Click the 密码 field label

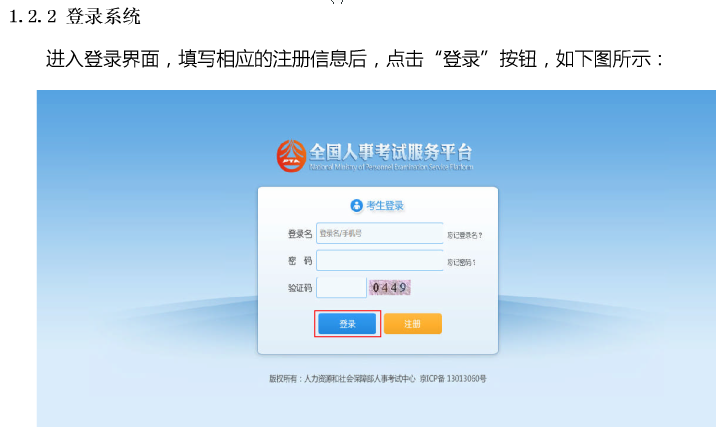tap(300, 261)
